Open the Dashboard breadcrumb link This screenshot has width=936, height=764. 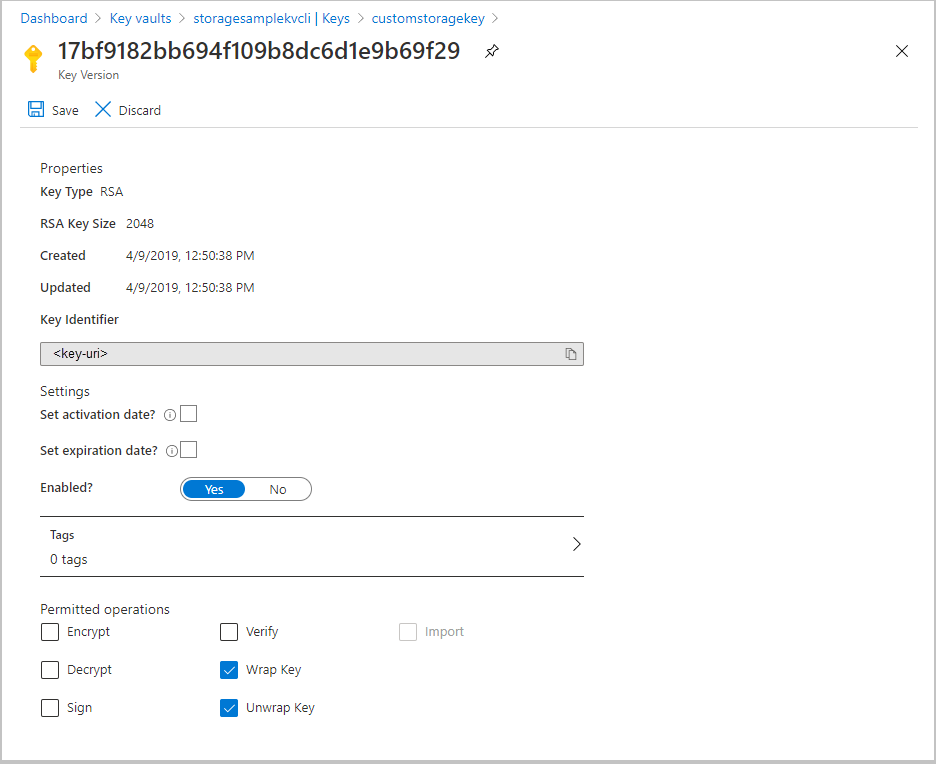pyautogui.click(x=54, y=17)
